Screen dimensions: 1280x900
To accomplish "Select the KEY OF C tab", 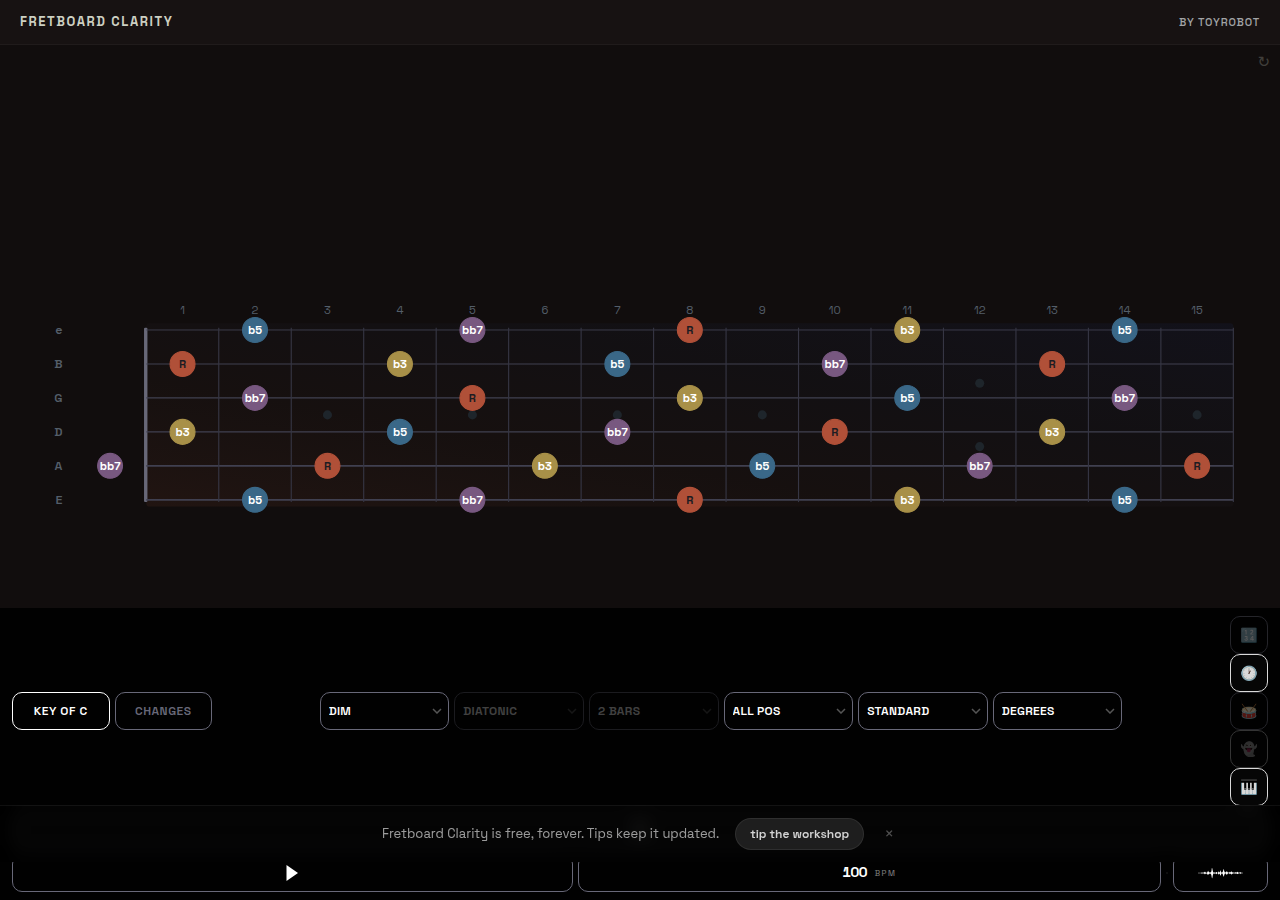I will tap(61, 711).
